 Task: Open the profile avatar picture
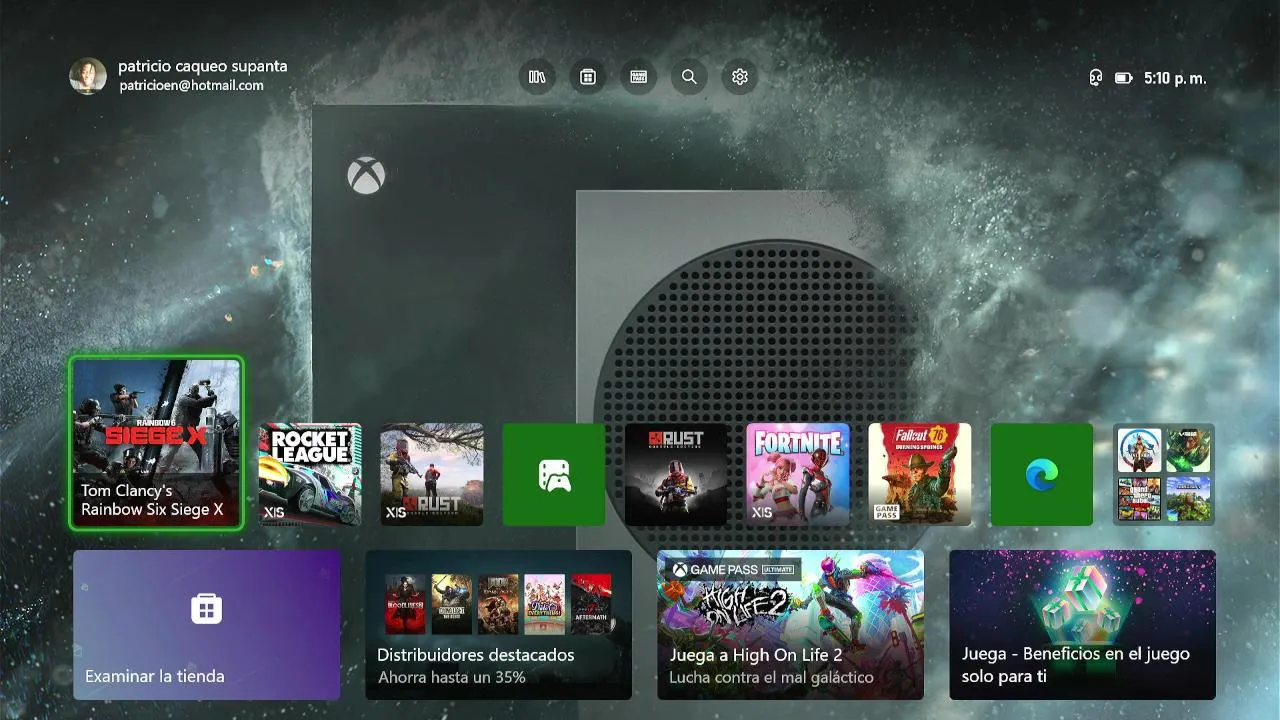[x=88, y=76]
